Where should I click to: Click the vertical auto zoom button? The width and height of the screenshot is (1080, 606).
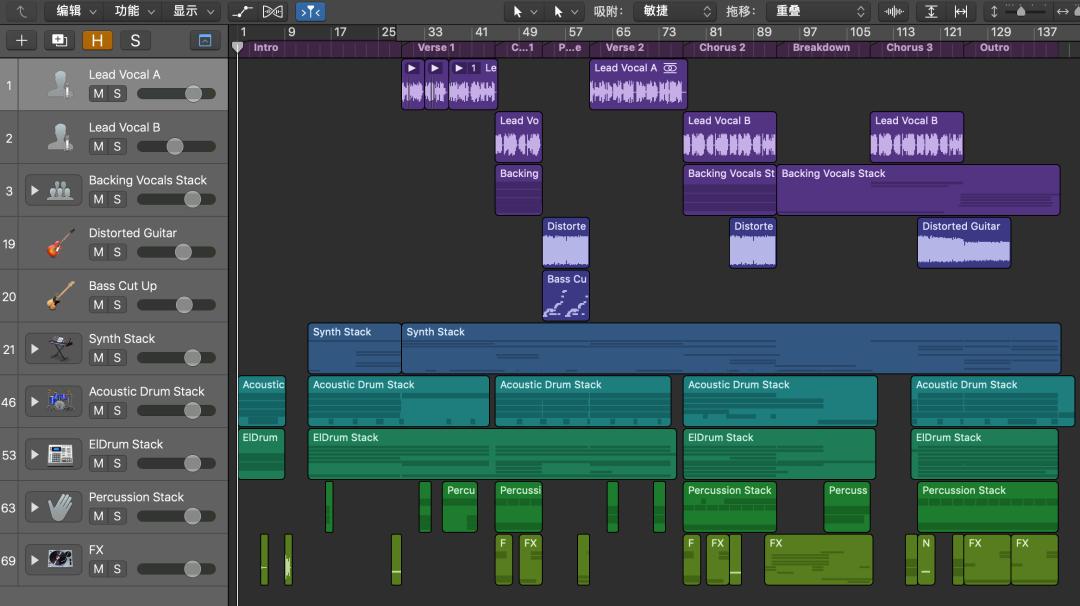click(931, 12)
